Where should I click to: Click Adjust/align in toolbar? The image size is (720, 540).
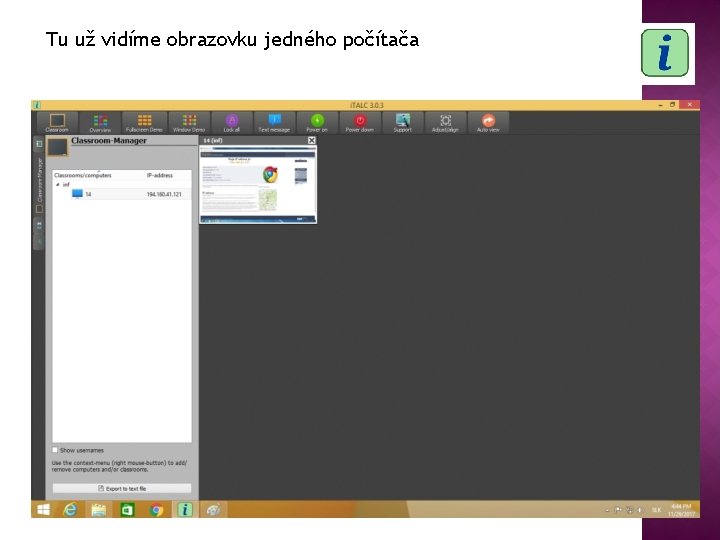point(445,123)
